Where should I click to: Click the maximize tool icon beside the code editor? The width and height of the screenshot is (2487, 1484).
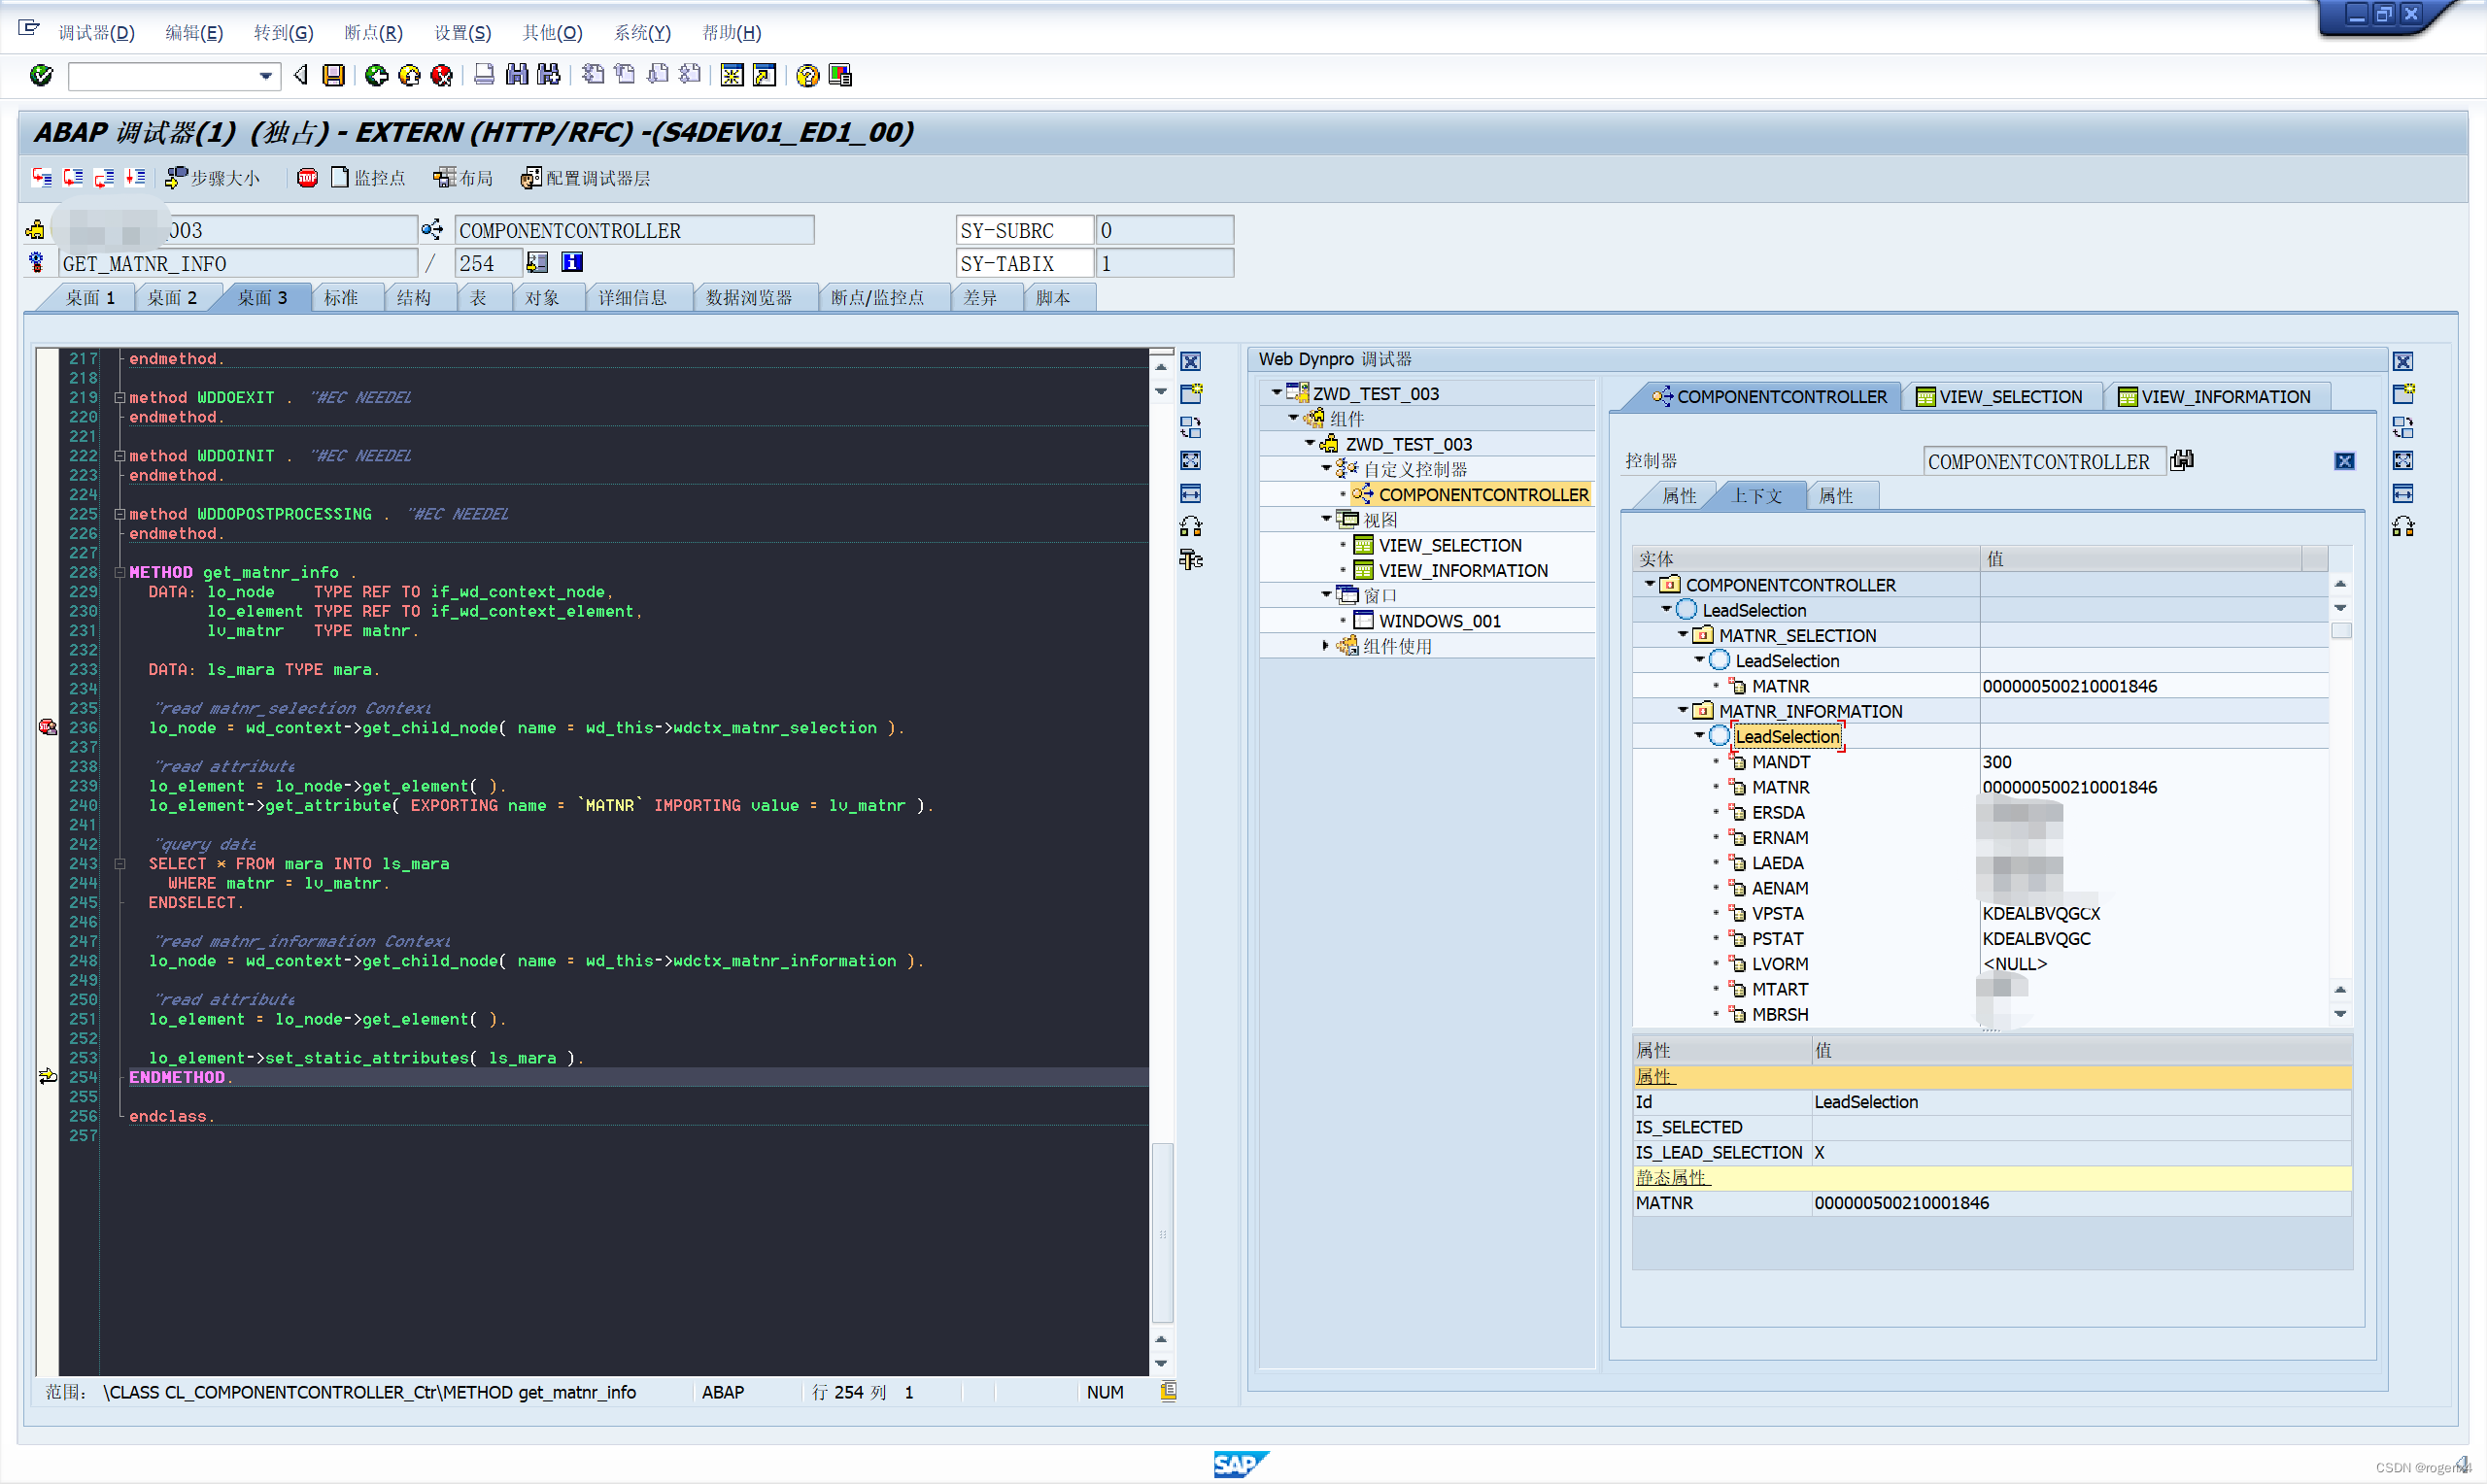coord(1191,461)
